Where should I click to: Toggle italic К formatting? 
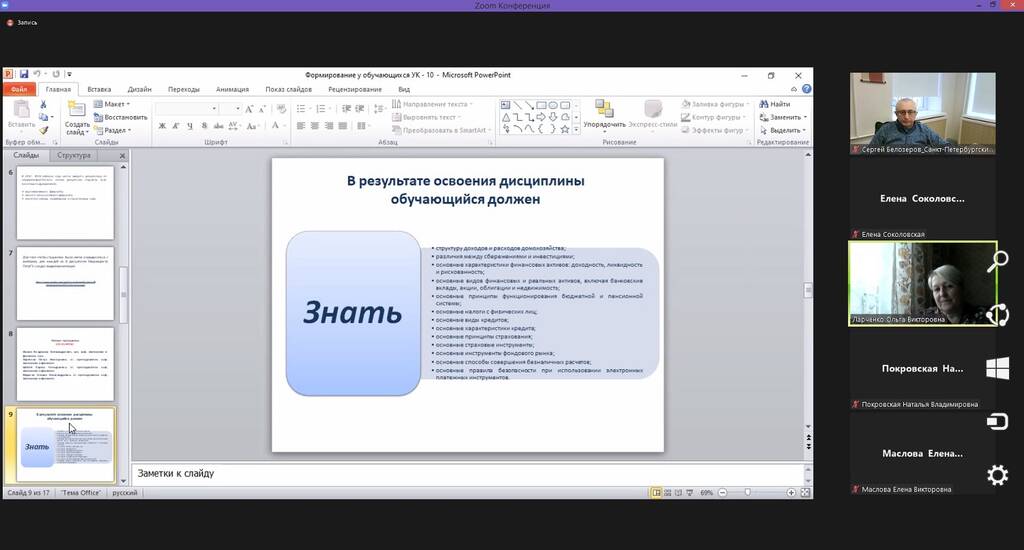(176, 125)
